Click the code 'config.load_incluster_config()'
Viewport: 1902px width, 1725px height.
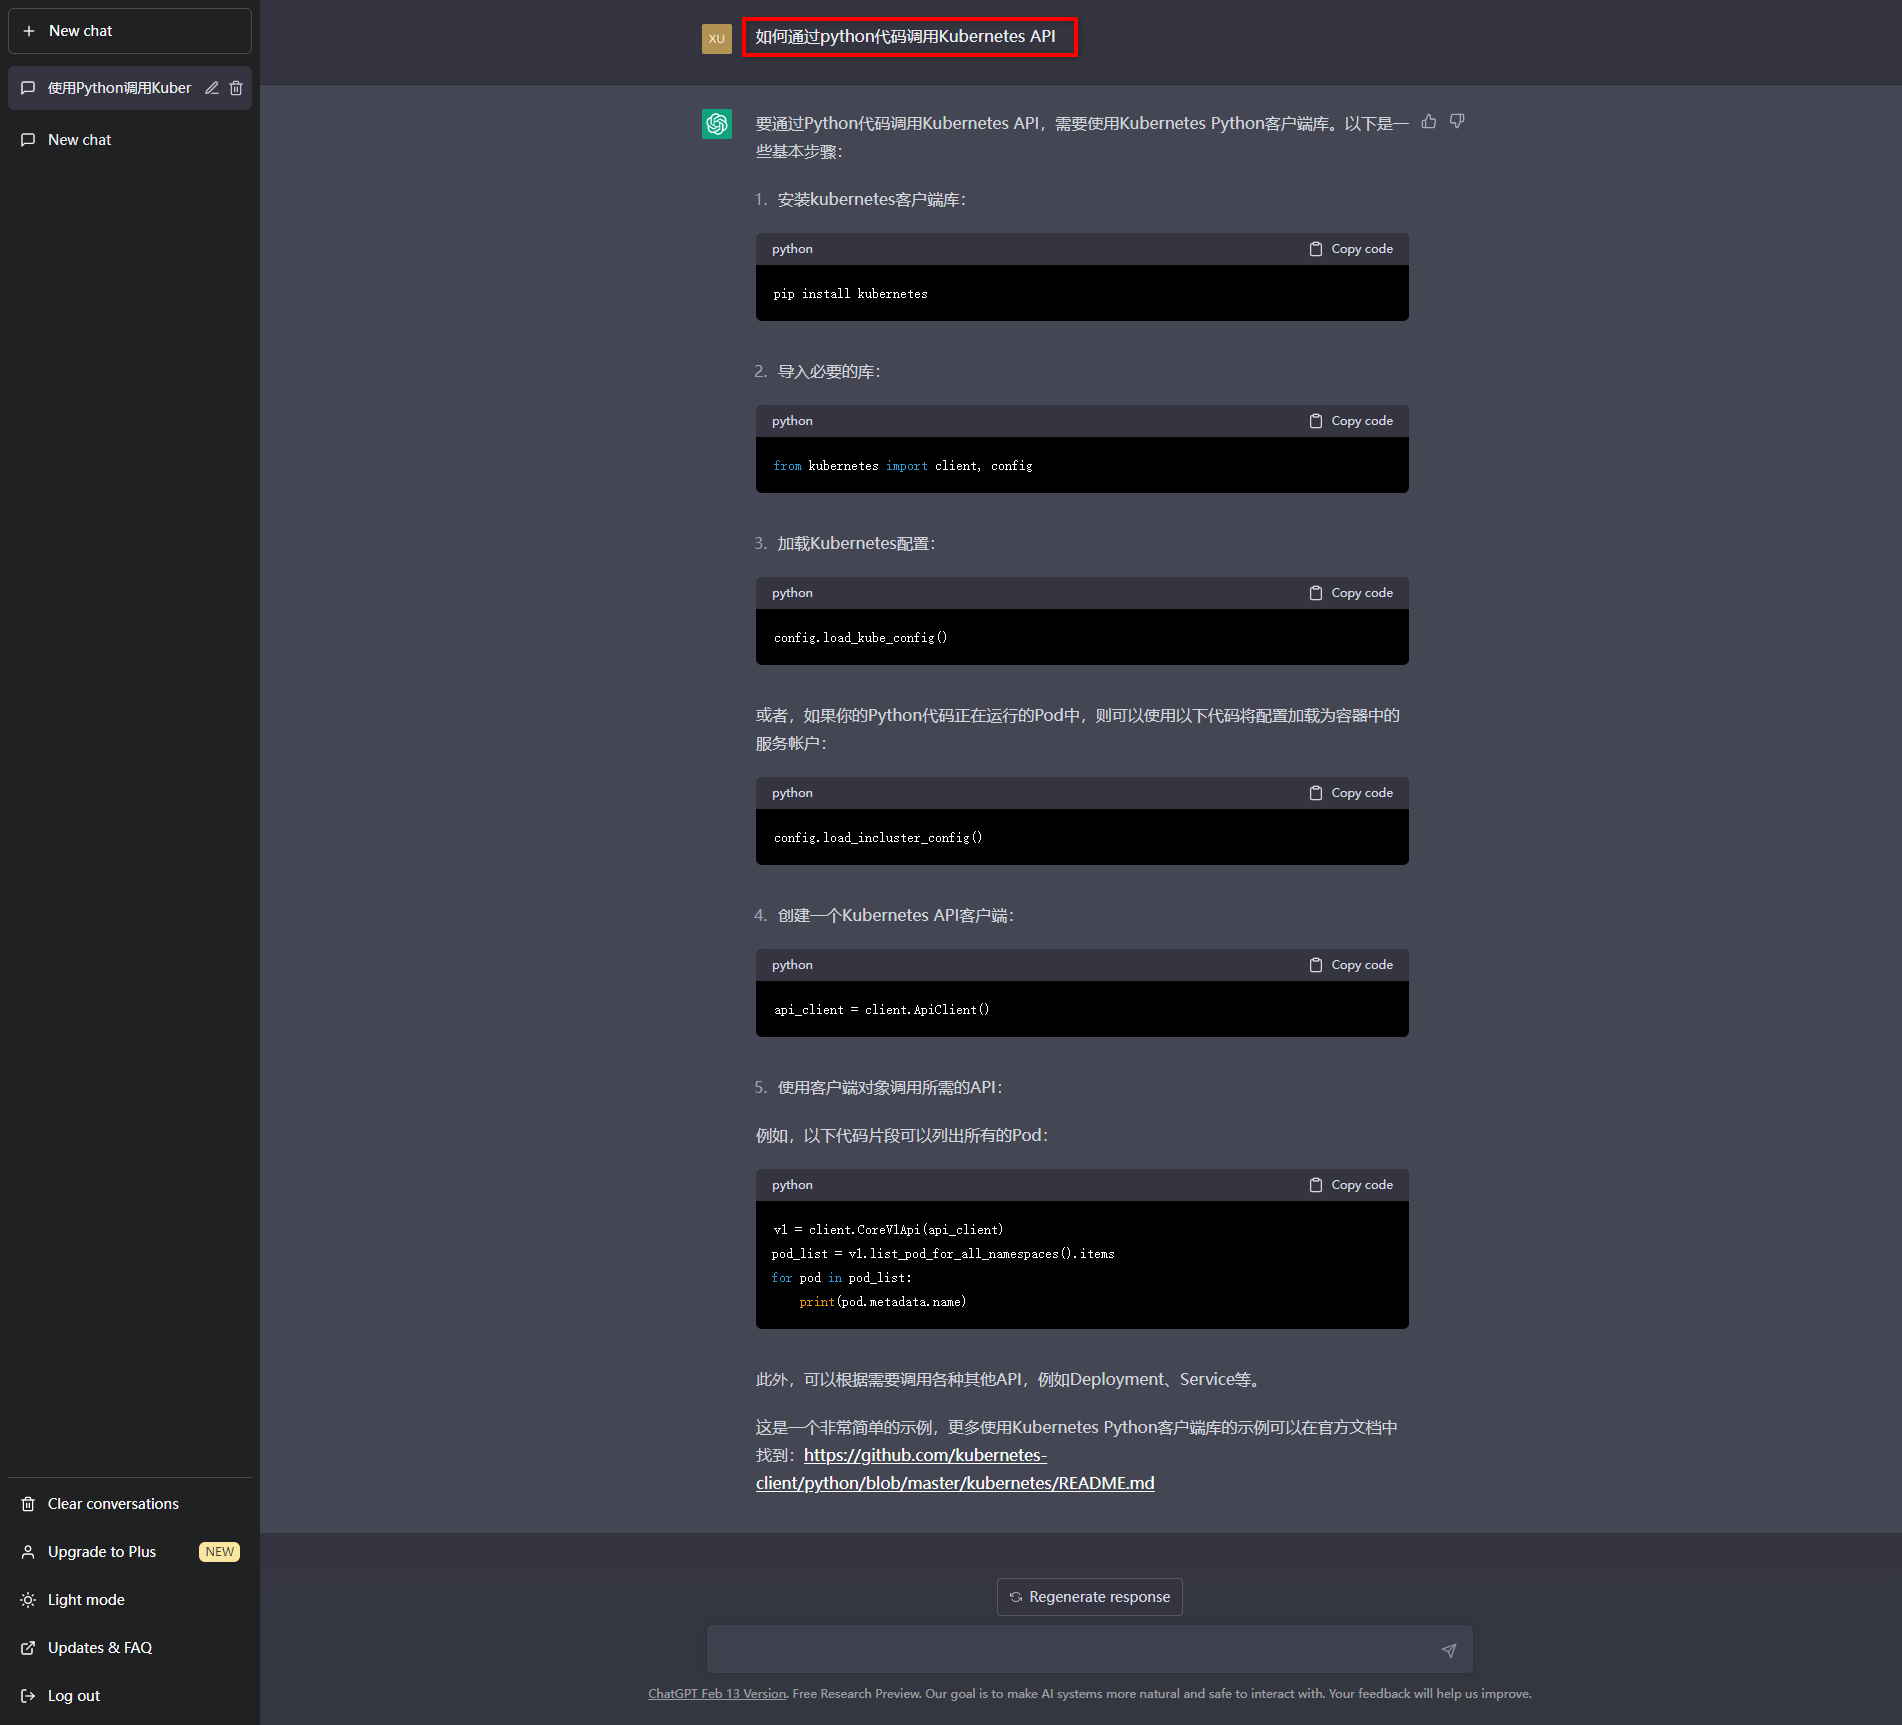(878, 838)
